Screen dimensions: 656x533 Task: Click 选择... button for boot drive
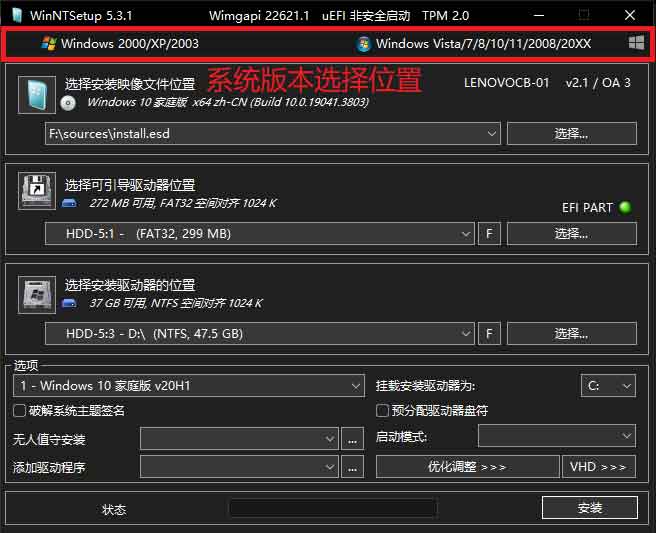pyautogui.click(x=571, y=233)
